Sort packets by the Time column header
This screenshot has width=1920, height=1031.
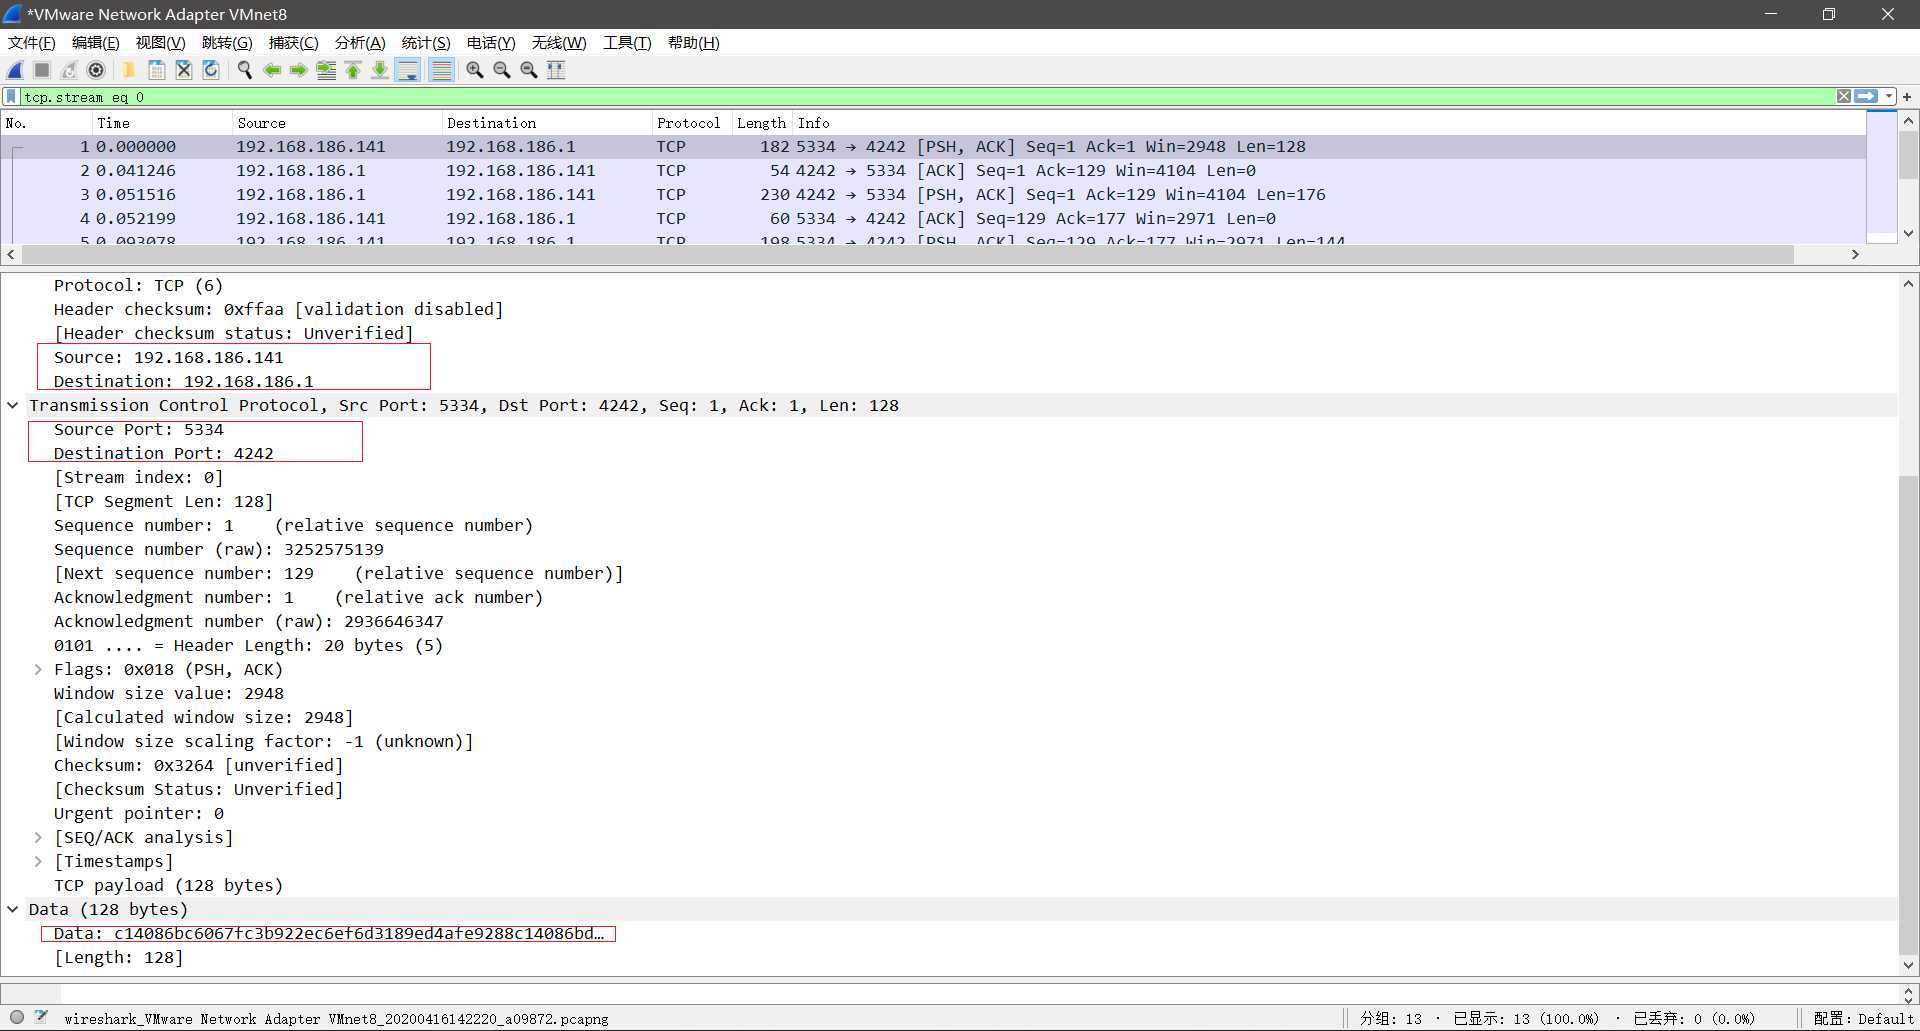(x=161, y=123)
